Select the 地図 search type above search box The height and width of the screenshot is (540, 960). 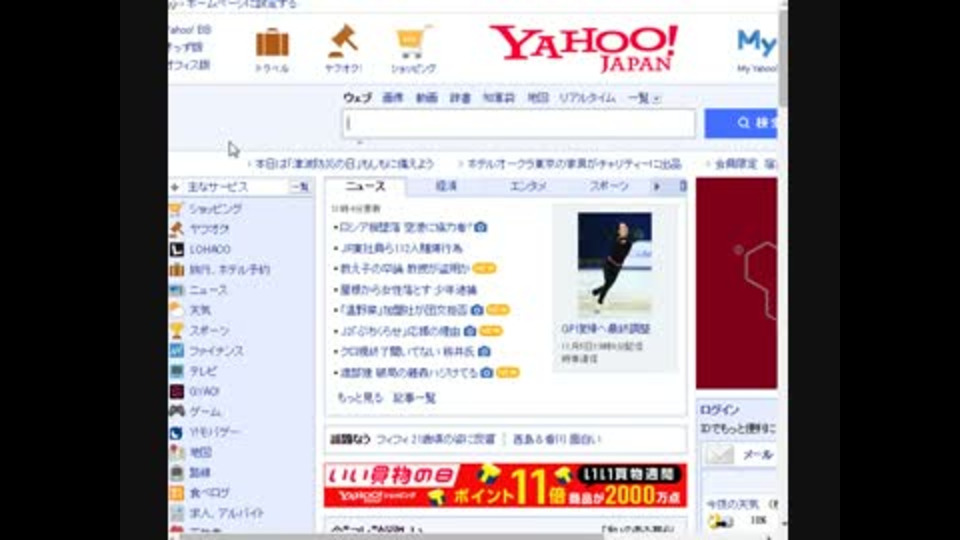click(538, 98)
